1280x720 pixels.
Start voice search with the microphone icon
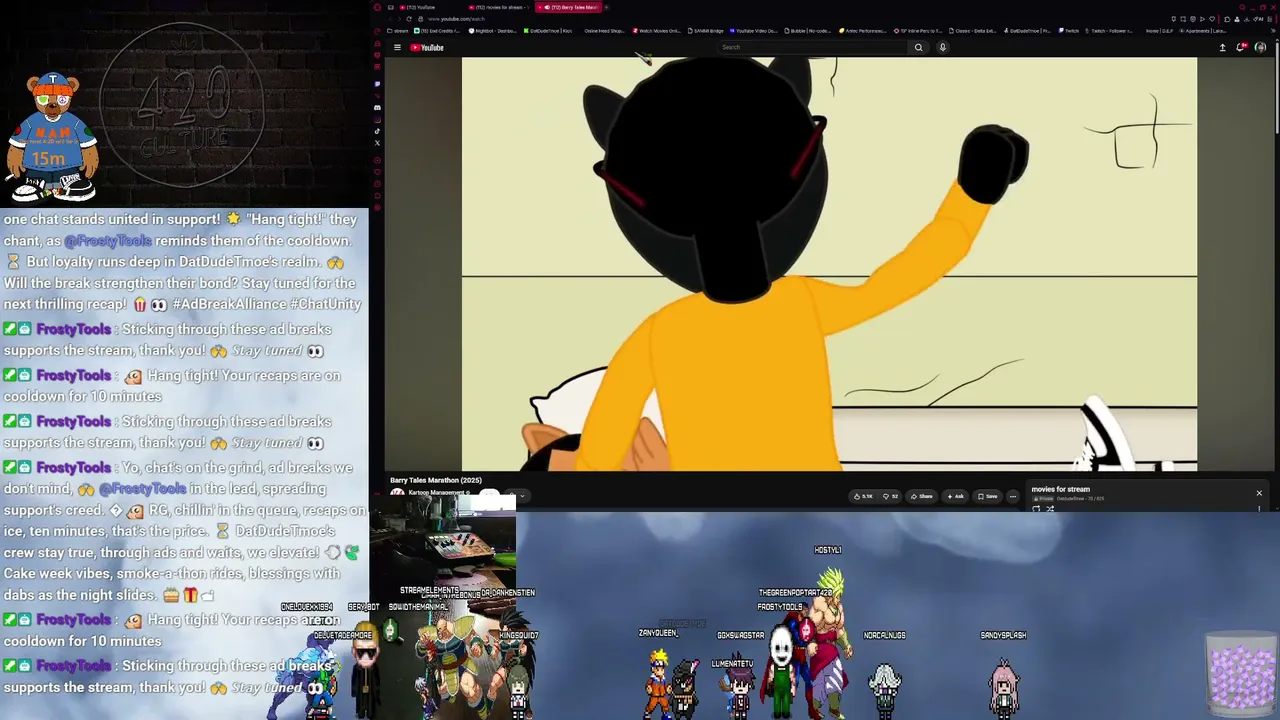pyautogui.click(x=942, y=47)
